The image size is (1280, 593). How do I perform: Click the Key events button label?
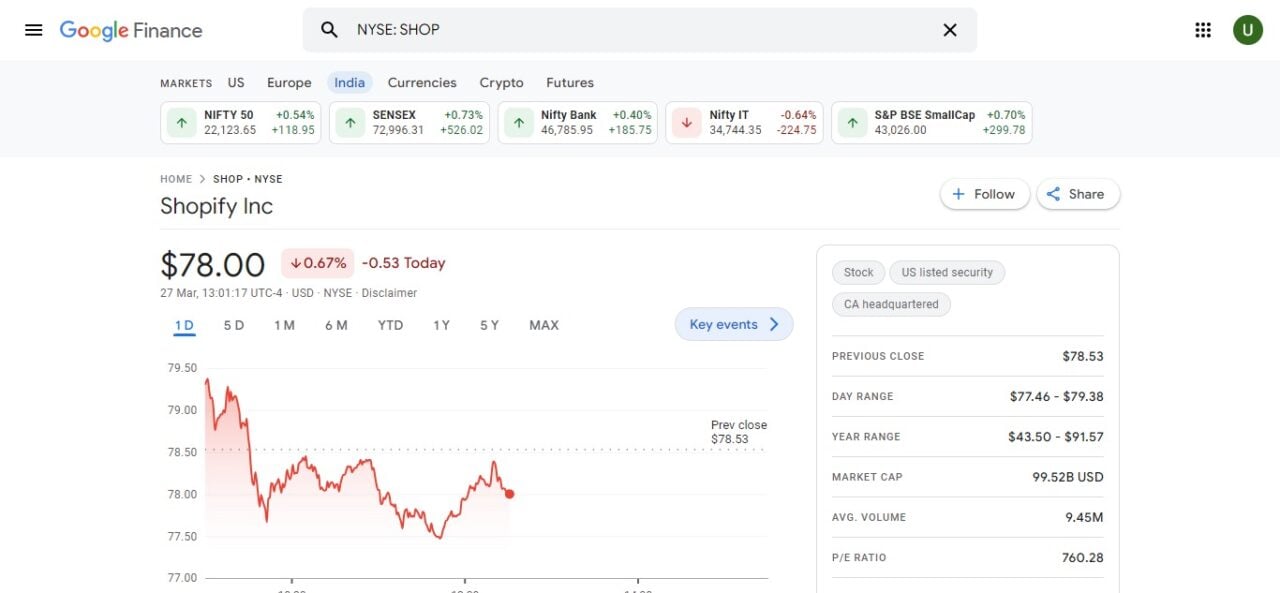(723, 324)
